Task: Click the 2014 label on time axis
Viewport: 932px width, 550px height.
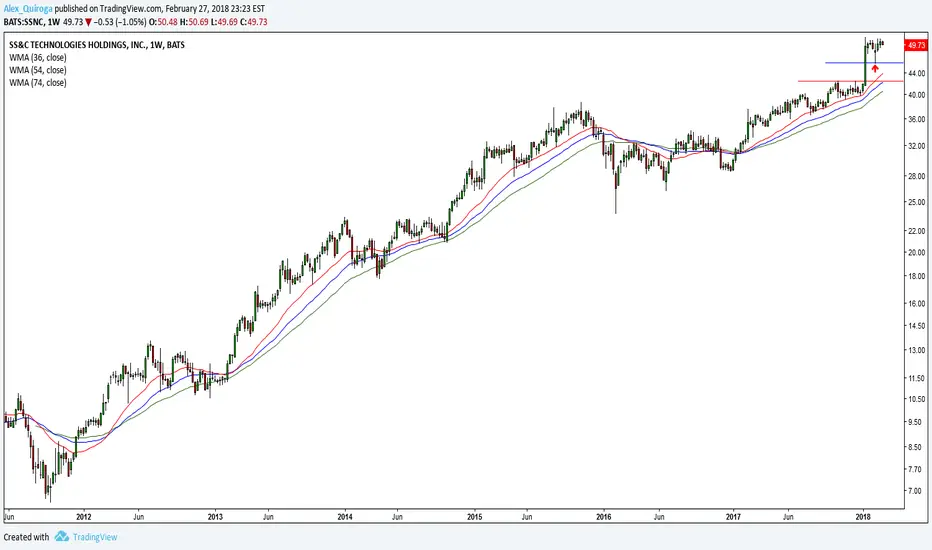Action: click(345, 517)
